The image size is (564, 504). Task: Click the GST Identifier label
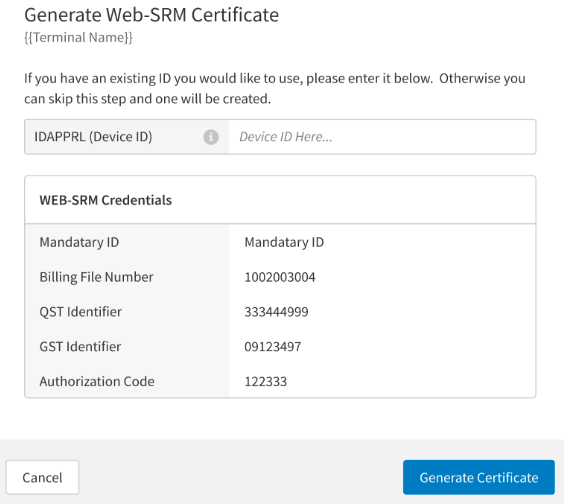click(x=80, y=347)
